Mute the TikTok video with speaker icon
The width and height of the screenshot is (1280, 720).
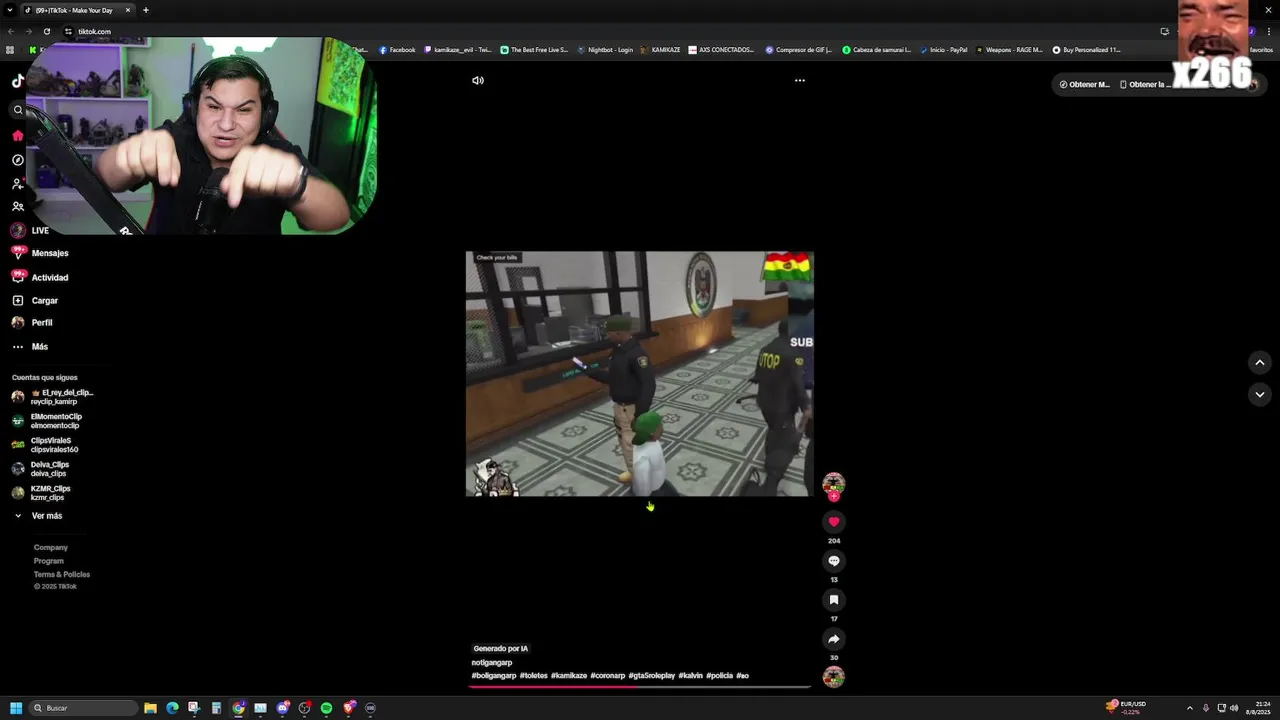478,80
